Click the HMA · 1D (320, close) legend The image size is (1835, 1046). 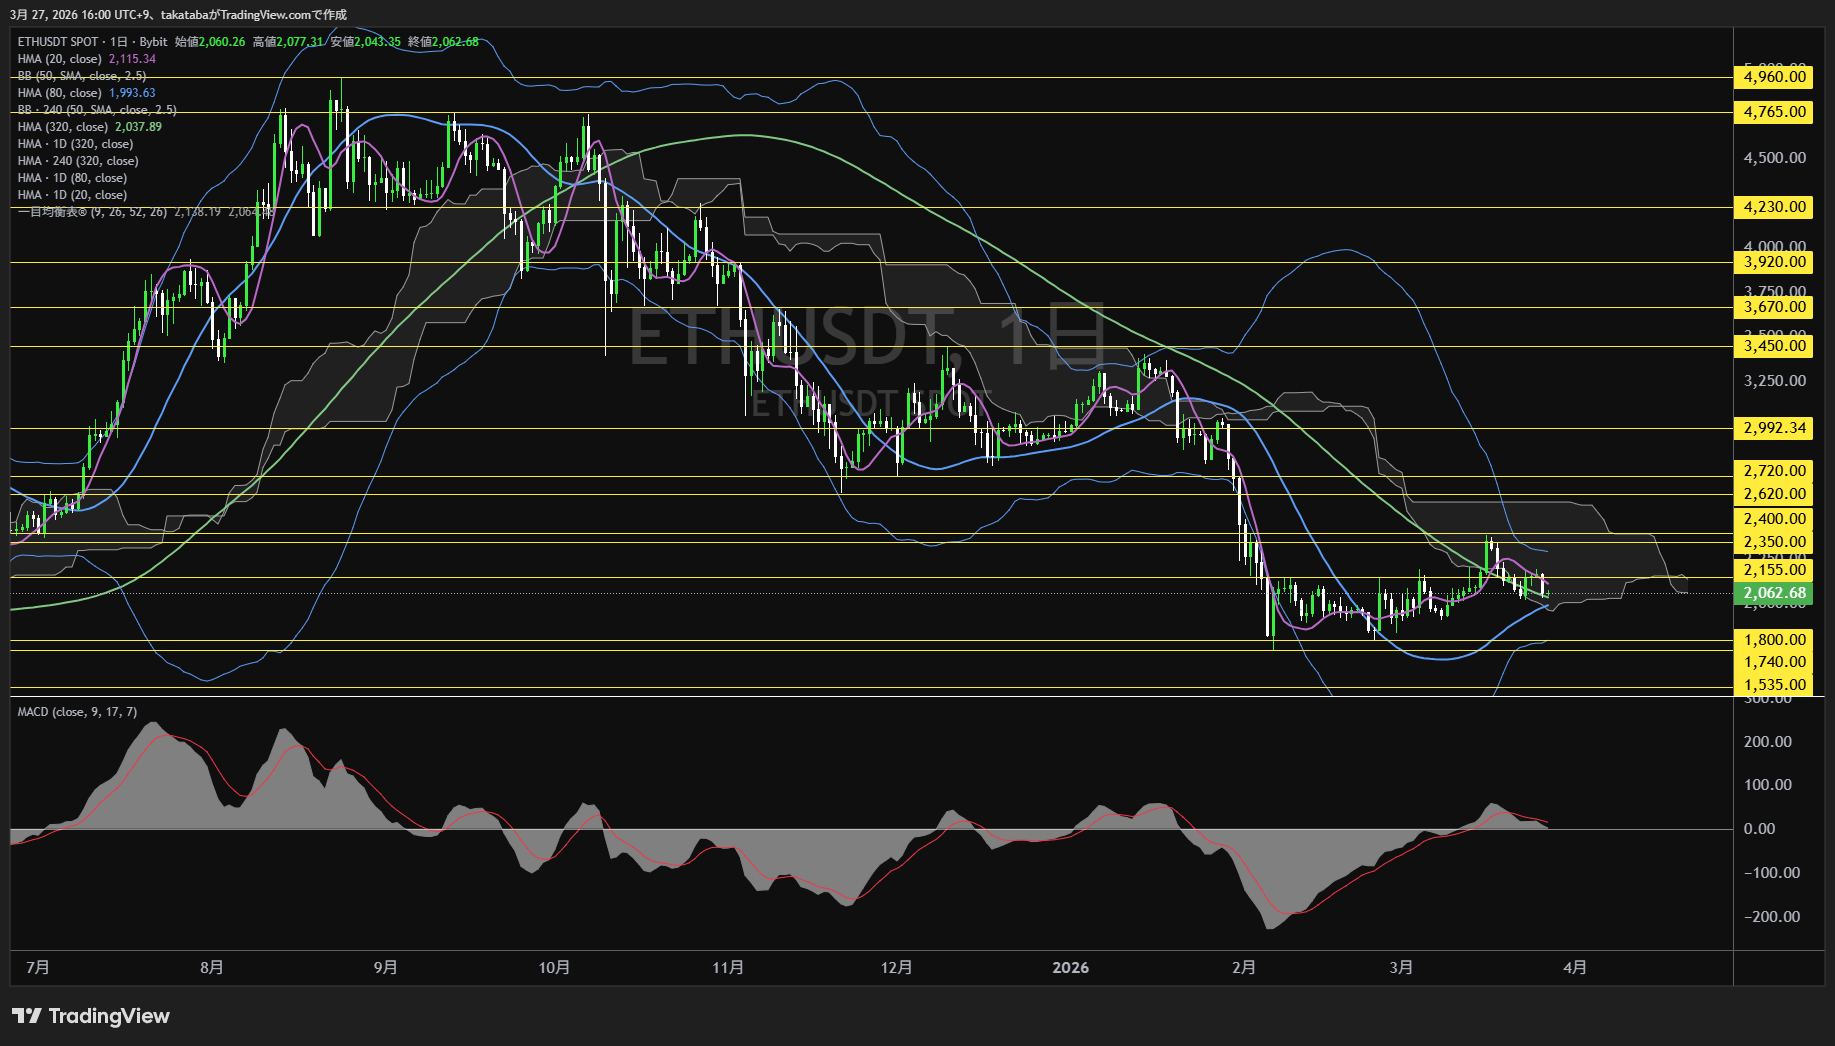pos(75,144)
